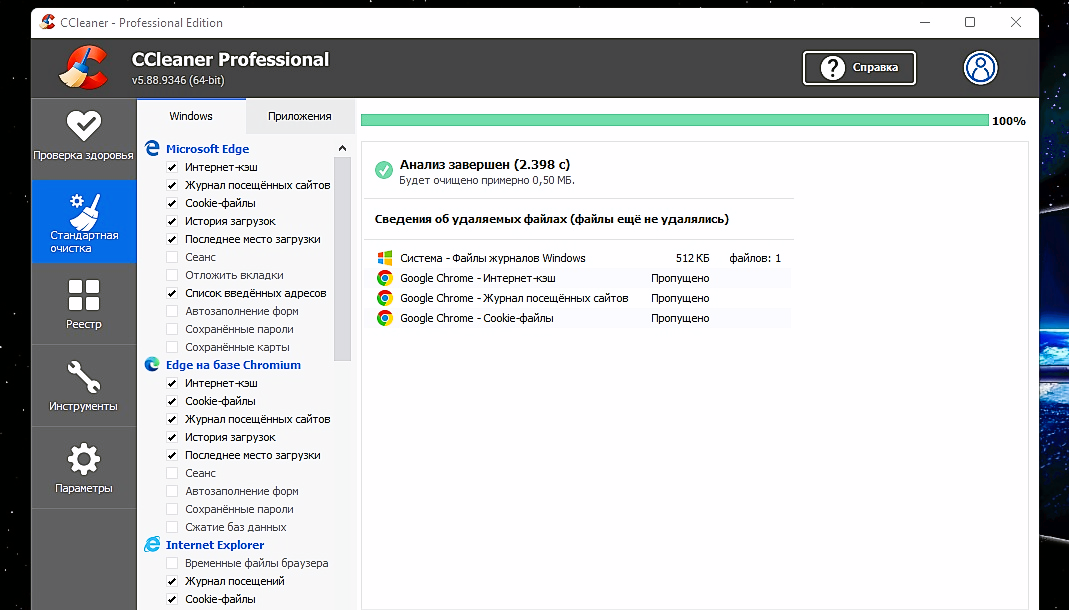
Task: Open the Registry (Реестр) section
Action: [x=83, y=304]
